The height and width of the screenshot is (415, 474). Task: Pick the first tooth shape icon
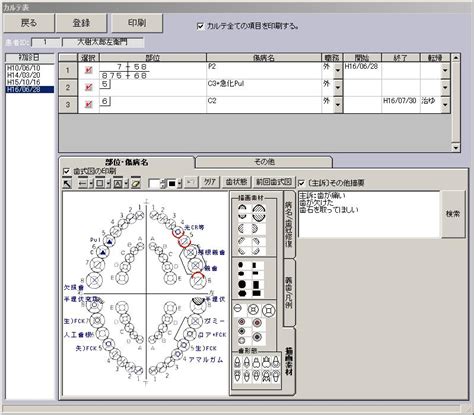[x=237, y=362]
